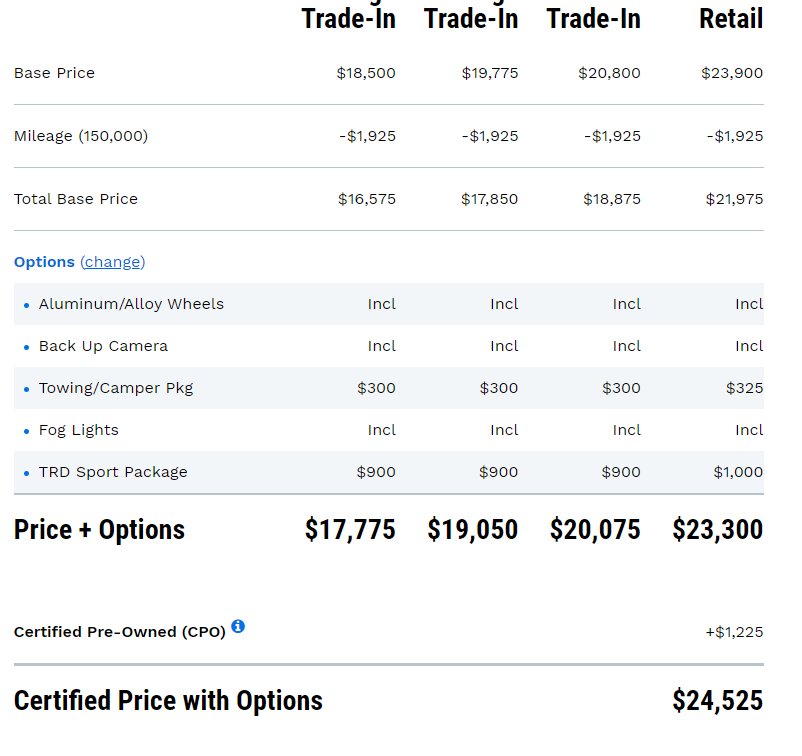Click the $23,300 retail price plus options

click(x=717, y=530)
